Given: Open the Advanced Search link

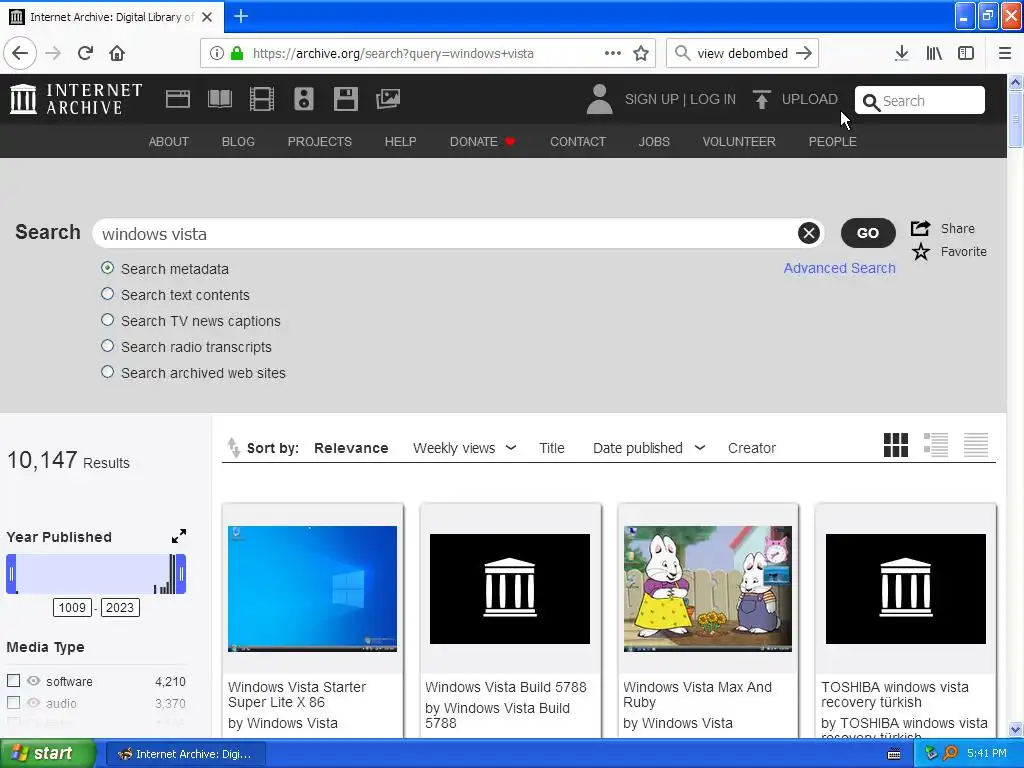Looking at the screenshot, I should [839, 268].
